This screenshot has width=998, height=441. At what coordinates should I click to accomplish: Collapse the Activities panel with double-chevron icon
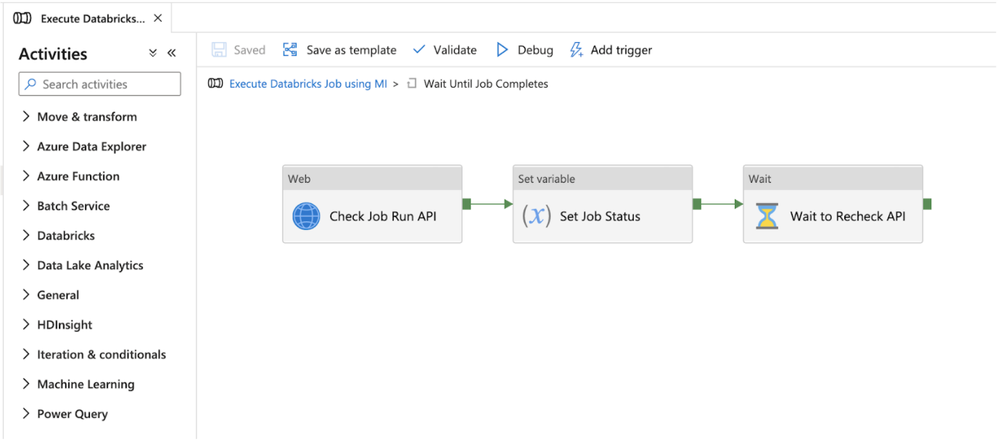click(171, 54)
